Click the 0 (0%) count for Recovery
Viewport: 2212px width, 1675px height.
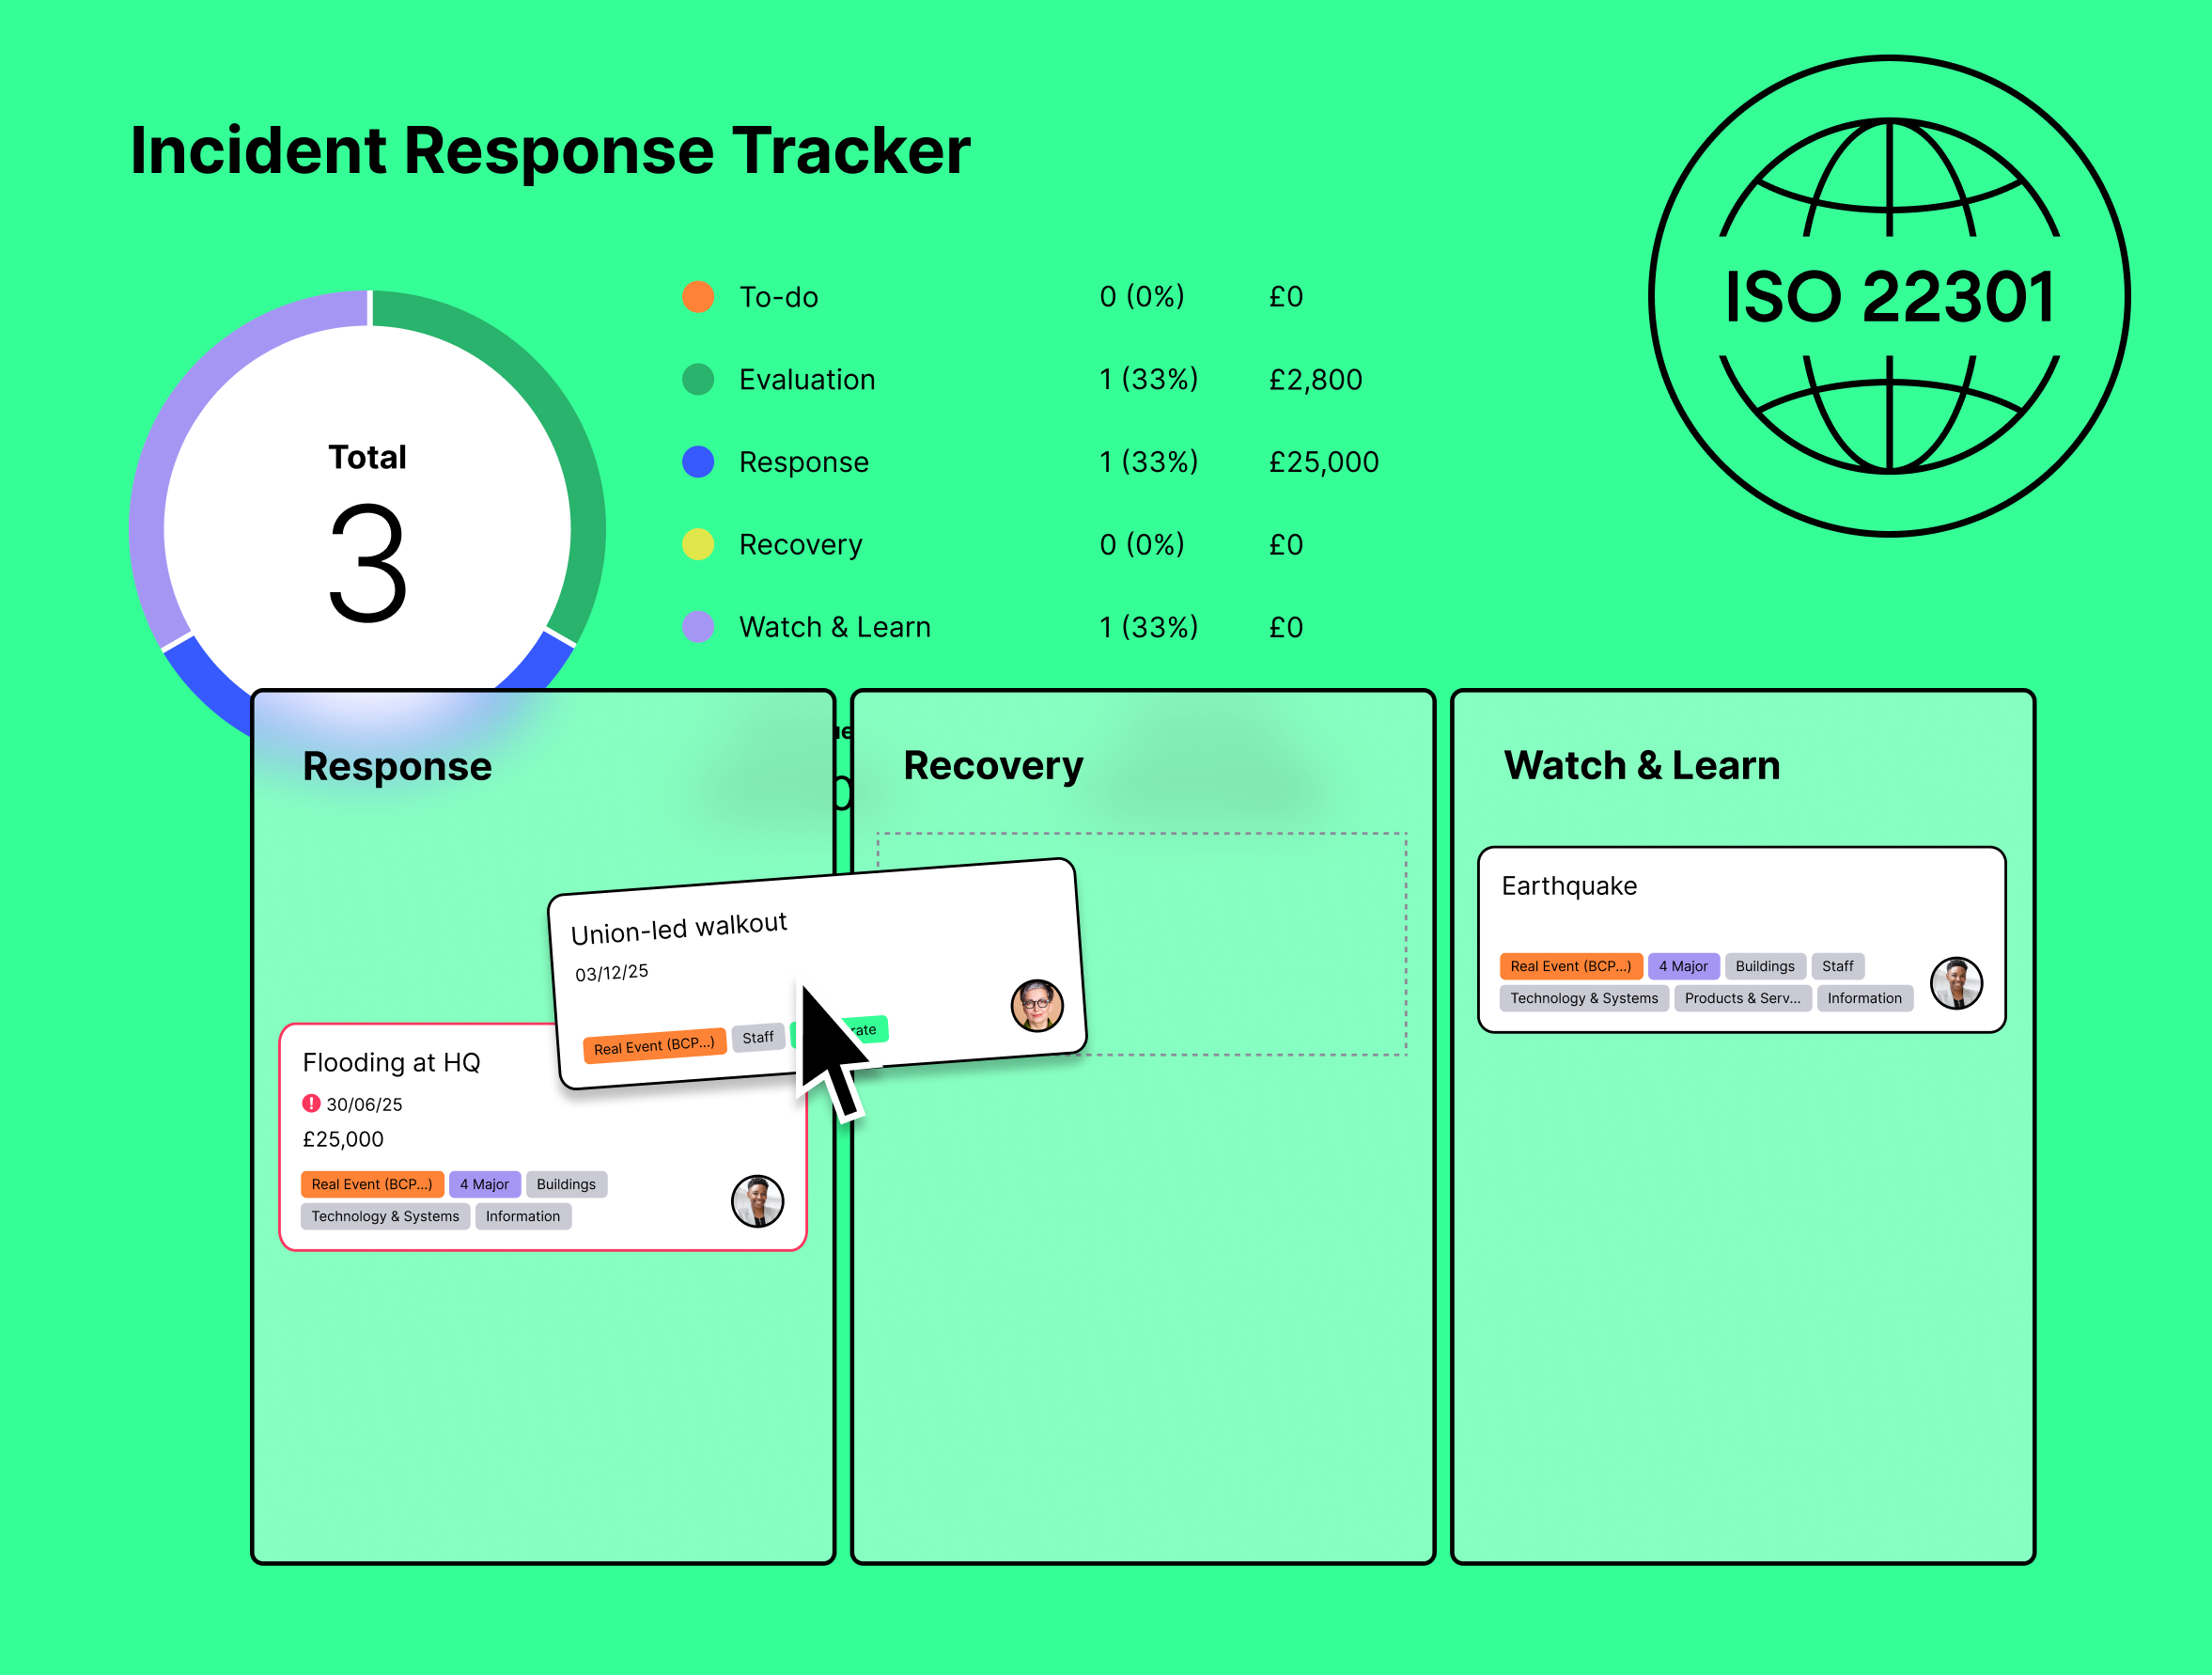click(1142, 544)
